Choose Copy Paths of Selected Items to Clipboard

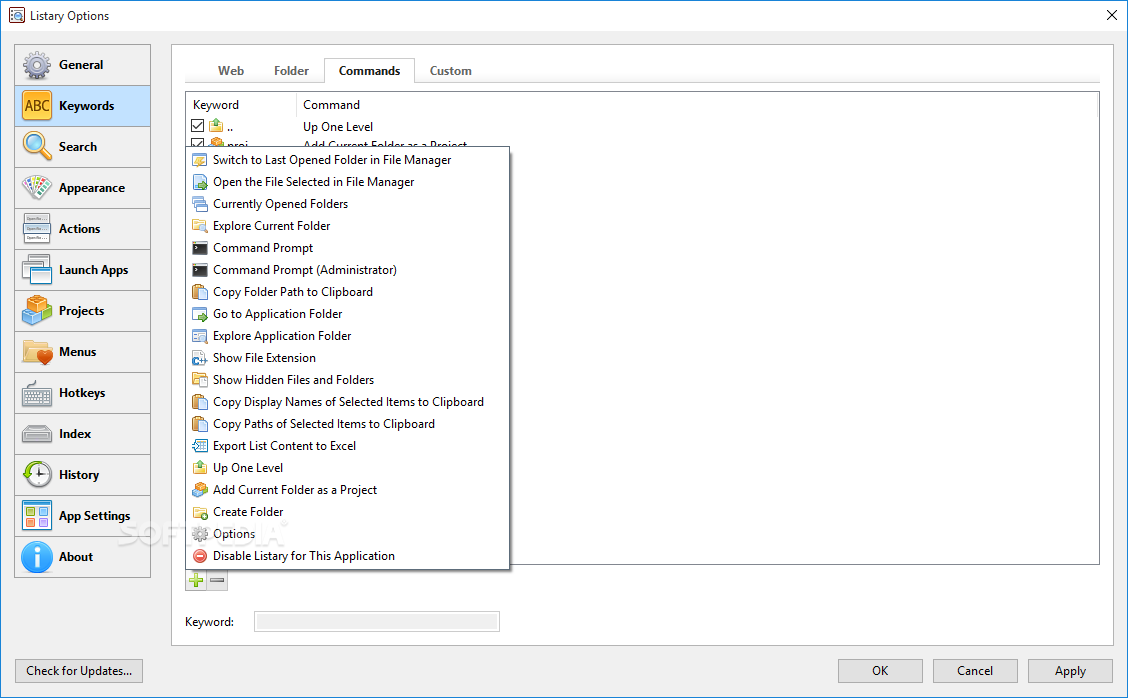[348, 424]
